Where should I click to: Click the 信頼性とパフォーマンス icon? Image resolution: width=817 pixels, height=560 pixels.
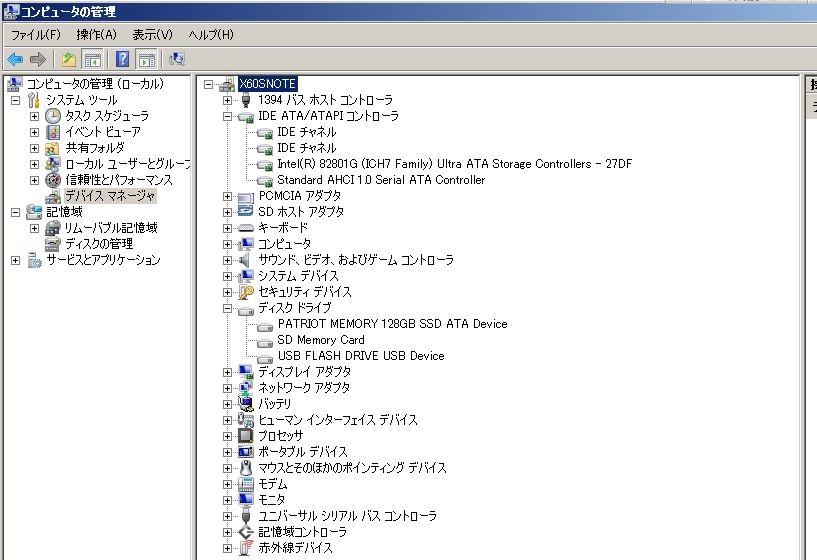(53, 180)
